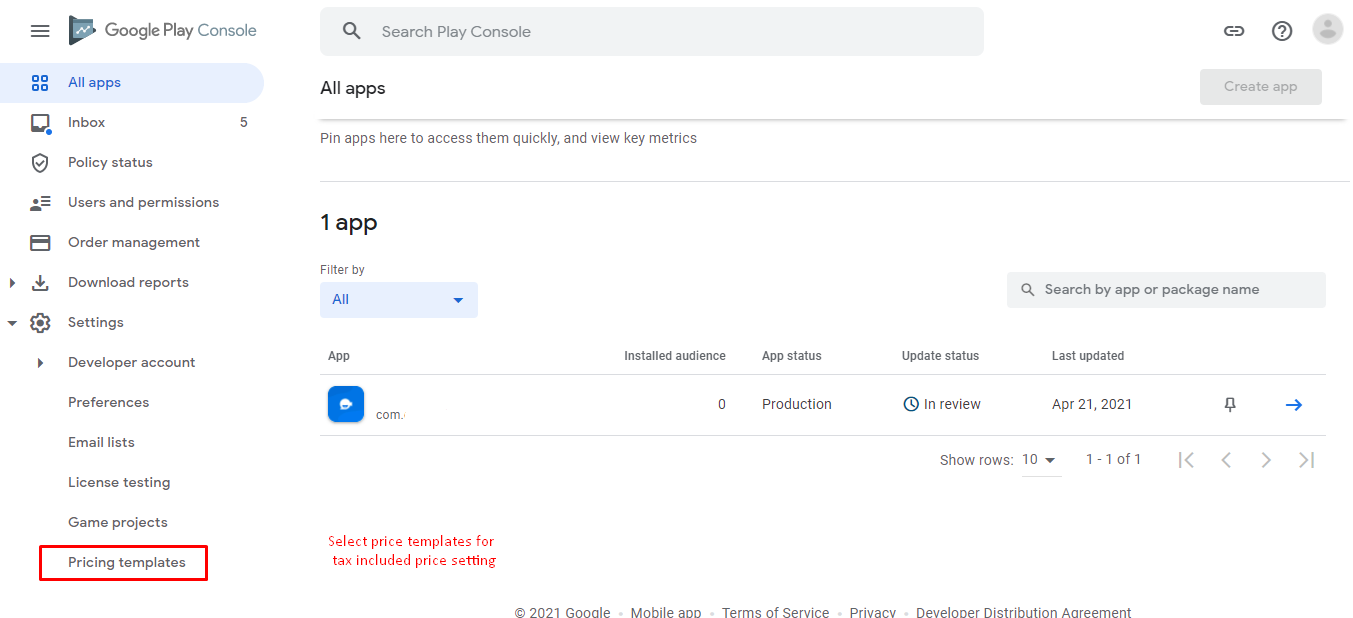Screen dimensions: 1353x618
Task: Open the Inbox menu item
Action: click(87, 122)
